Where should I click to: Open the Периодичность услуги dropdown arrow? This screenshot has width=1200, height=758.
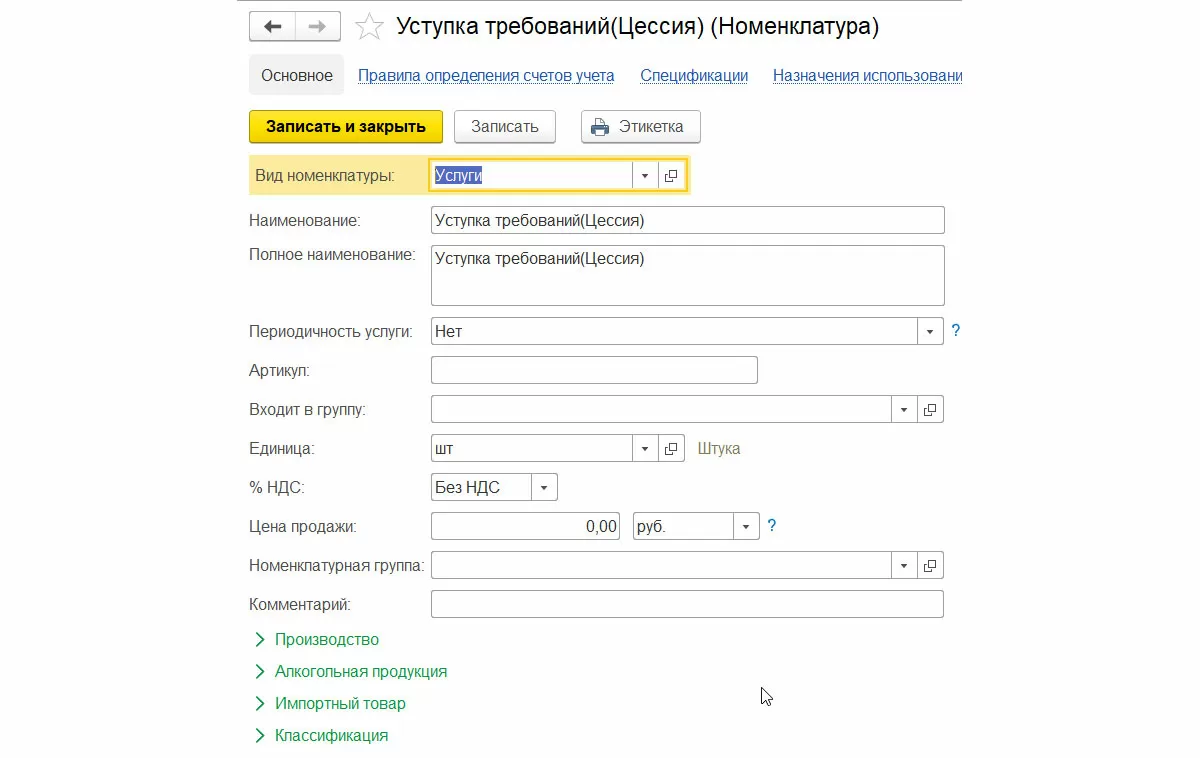(x=931, y=331)
